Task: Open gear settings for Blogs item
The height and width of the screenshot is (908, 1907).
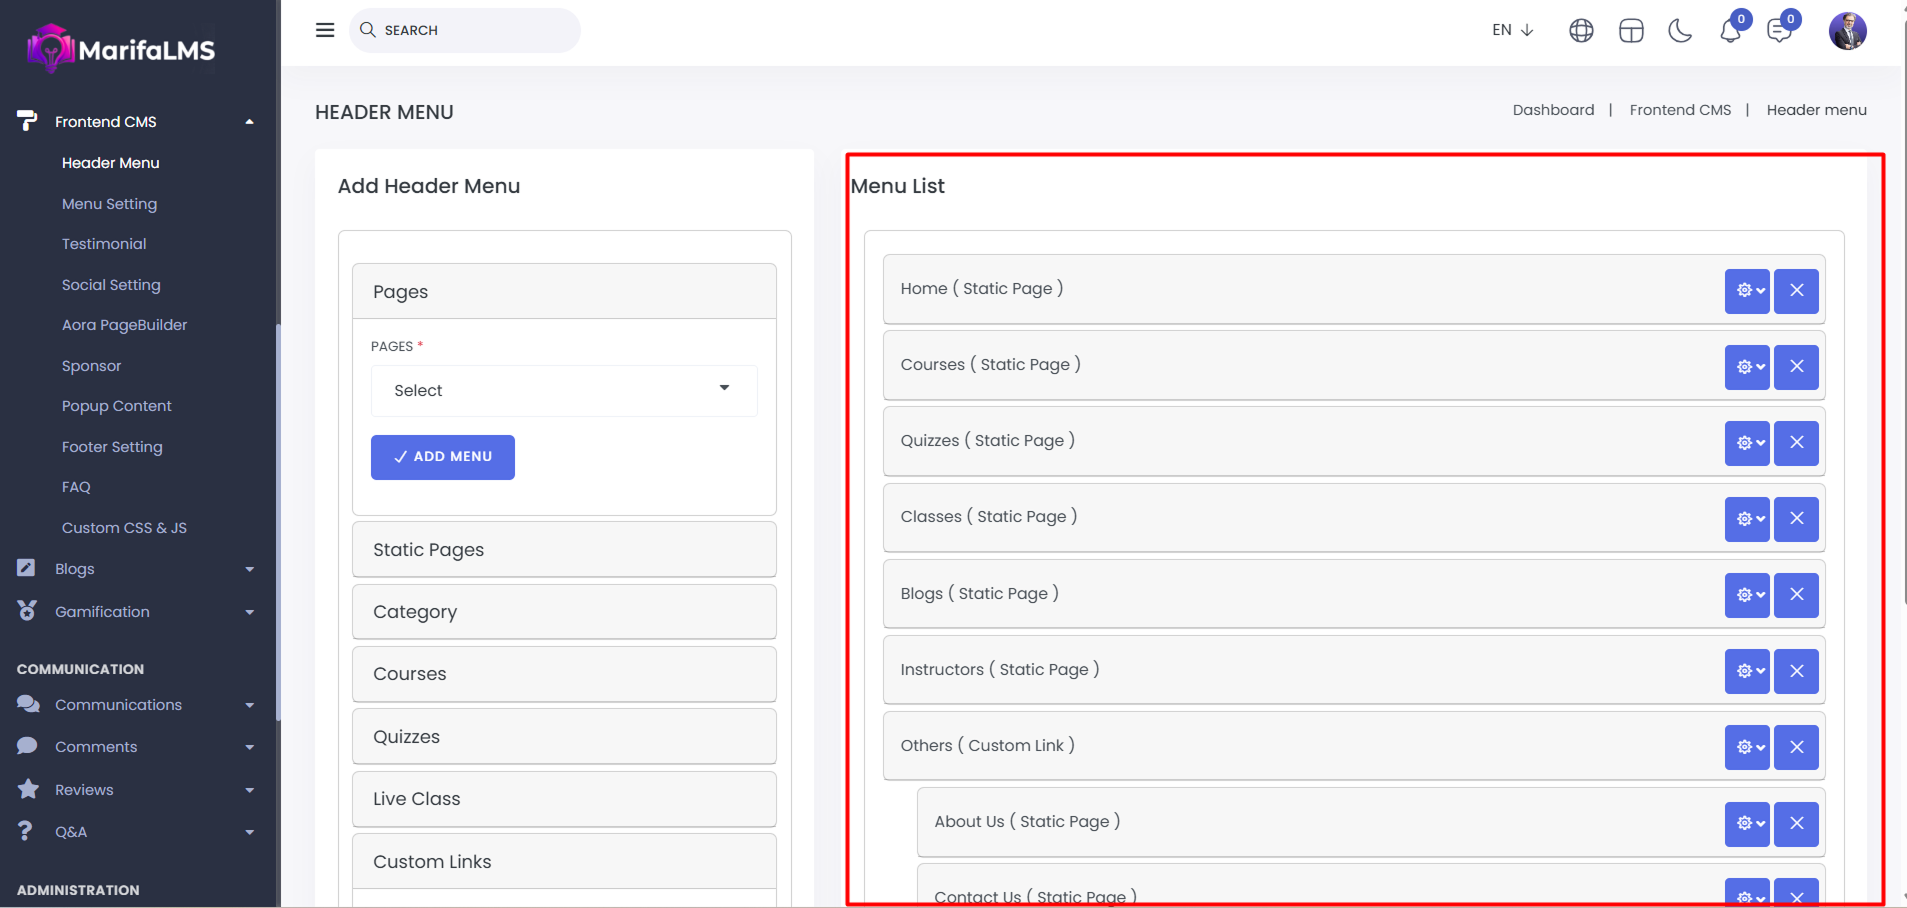Action: (1747, 595)
